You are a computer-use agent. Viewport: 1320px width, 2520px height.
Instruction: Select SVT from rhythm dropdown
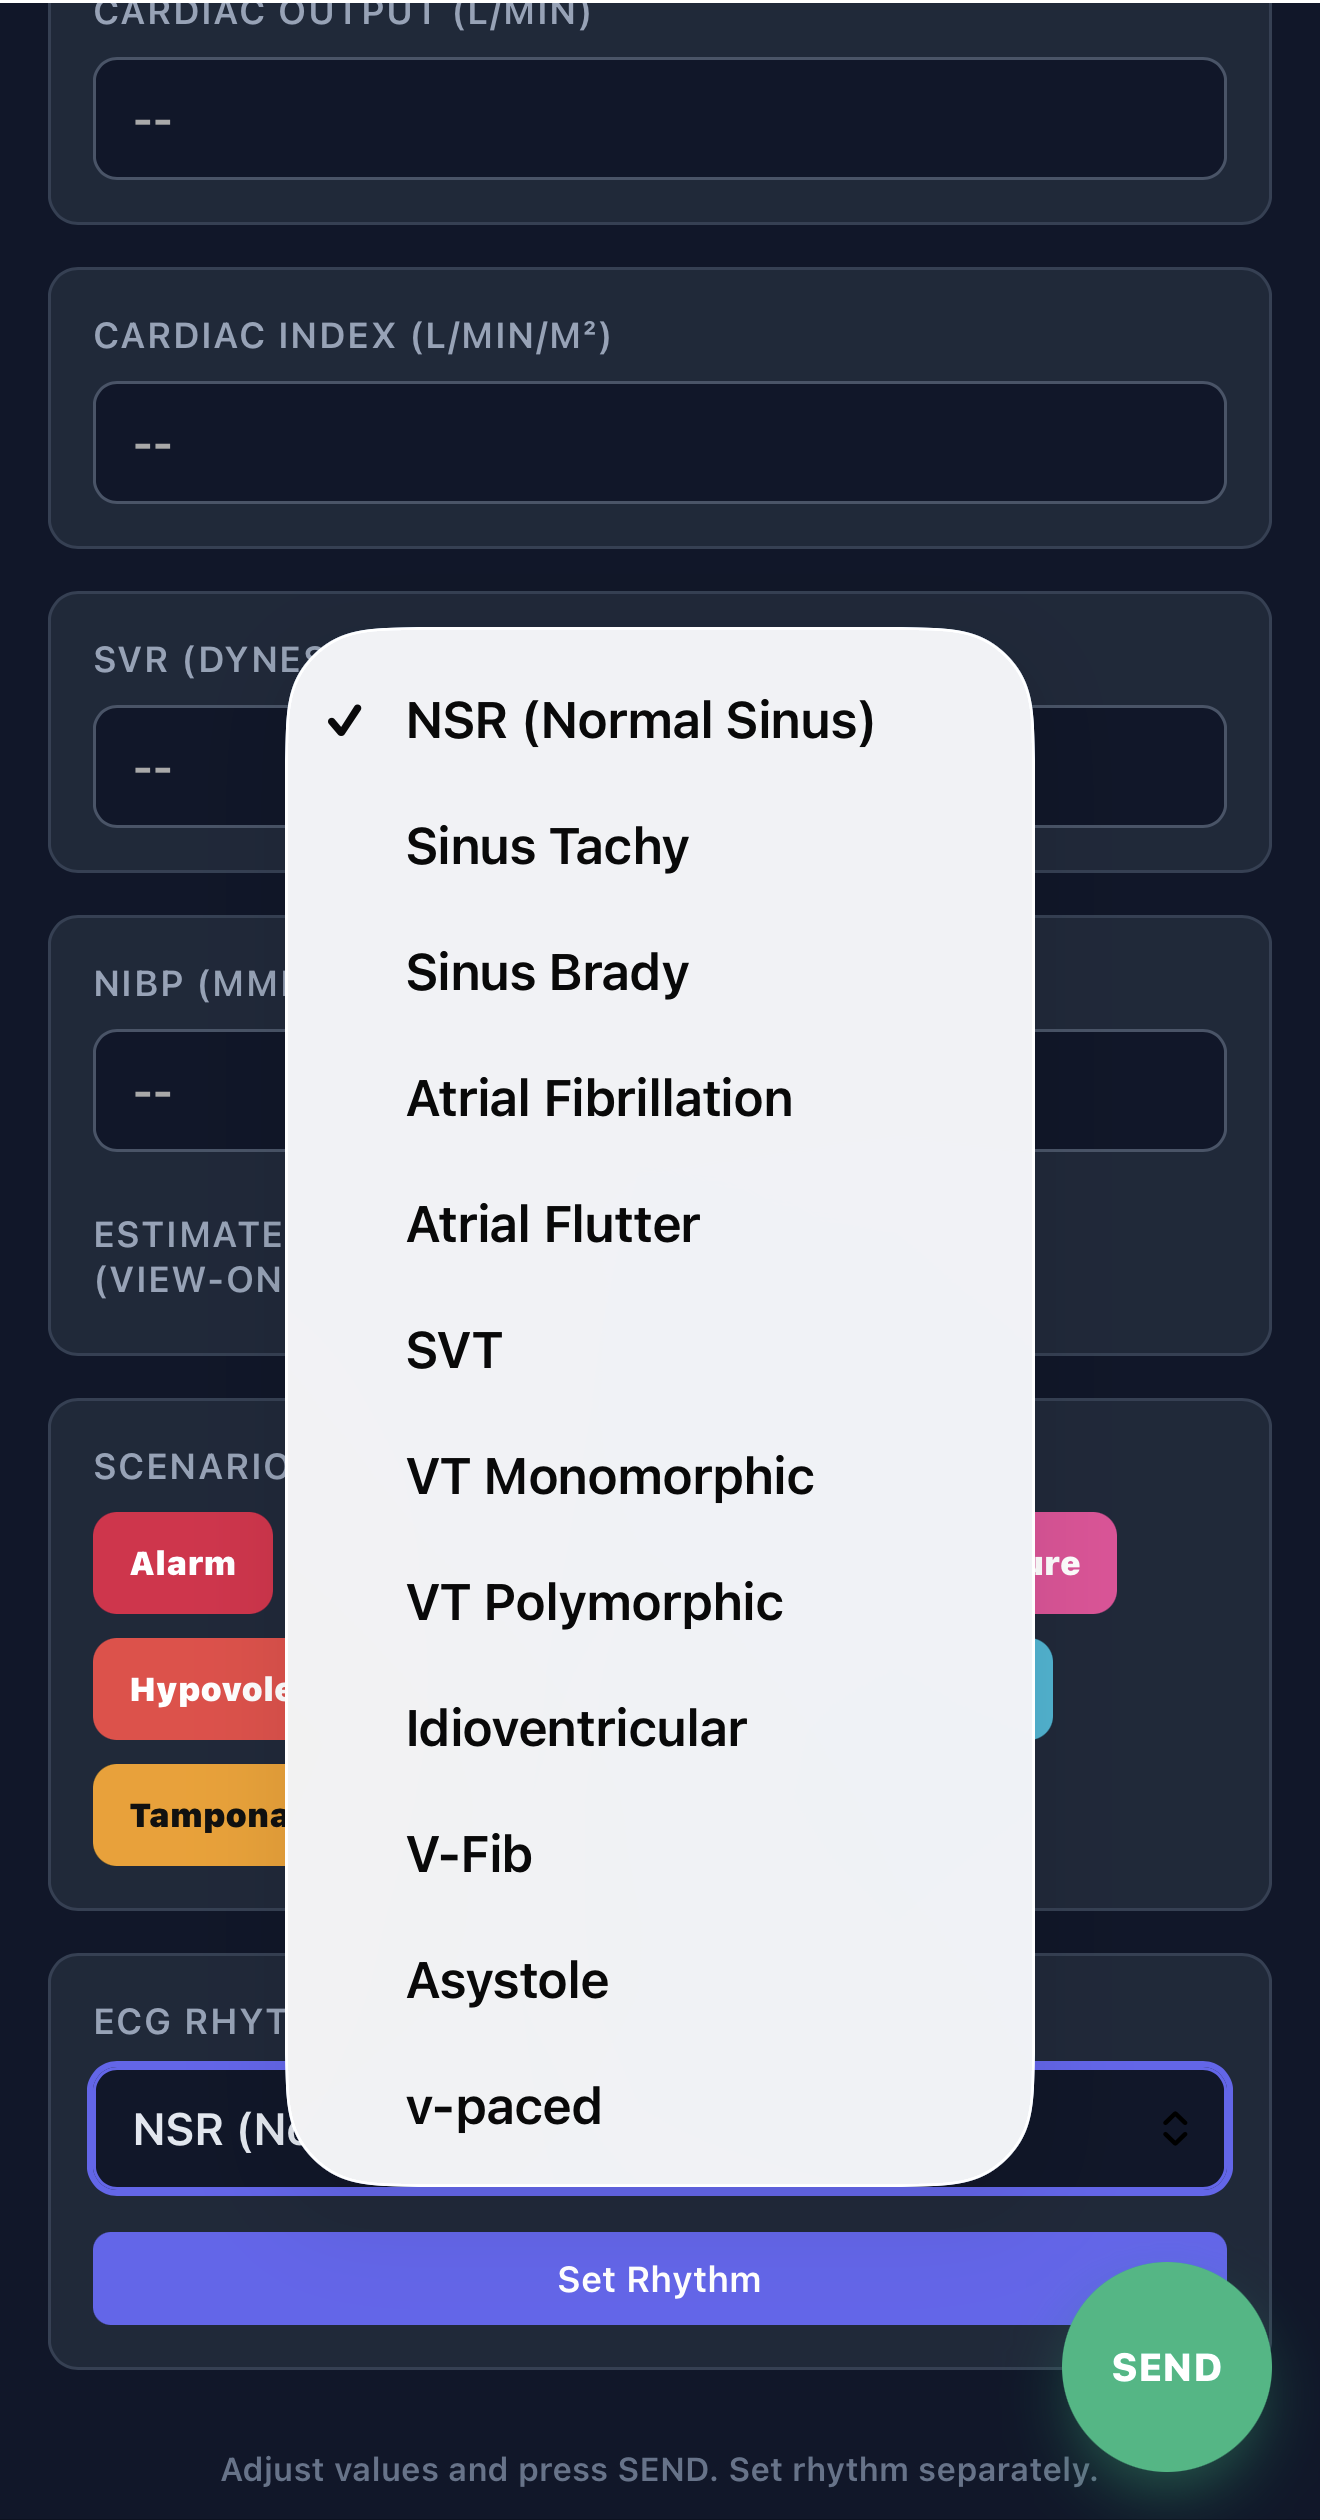pyautogui.click(x=454, y=1351)
